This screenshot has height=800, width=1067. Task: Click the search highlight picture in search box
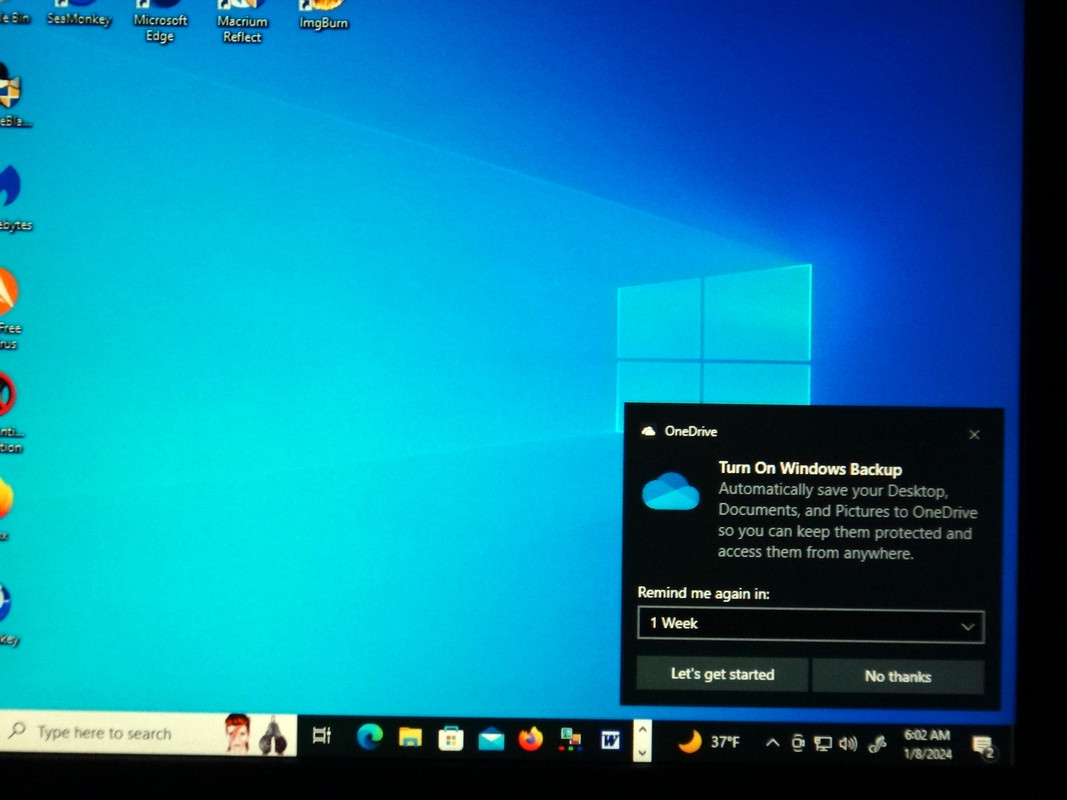click(257, 734)
